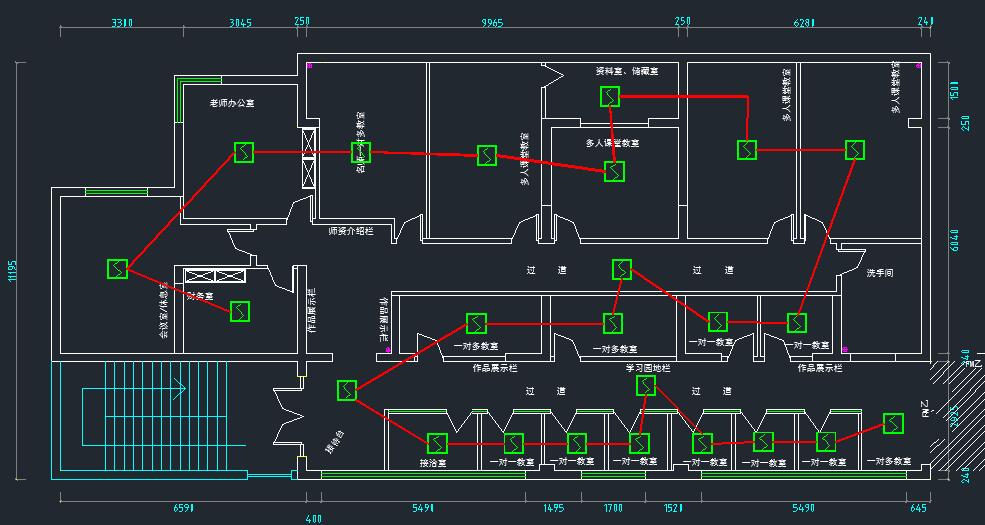Click the detector symbol in the top-right corner room
Image resolution: width=985 pixels, height=525 pixels.
[854, 150]
